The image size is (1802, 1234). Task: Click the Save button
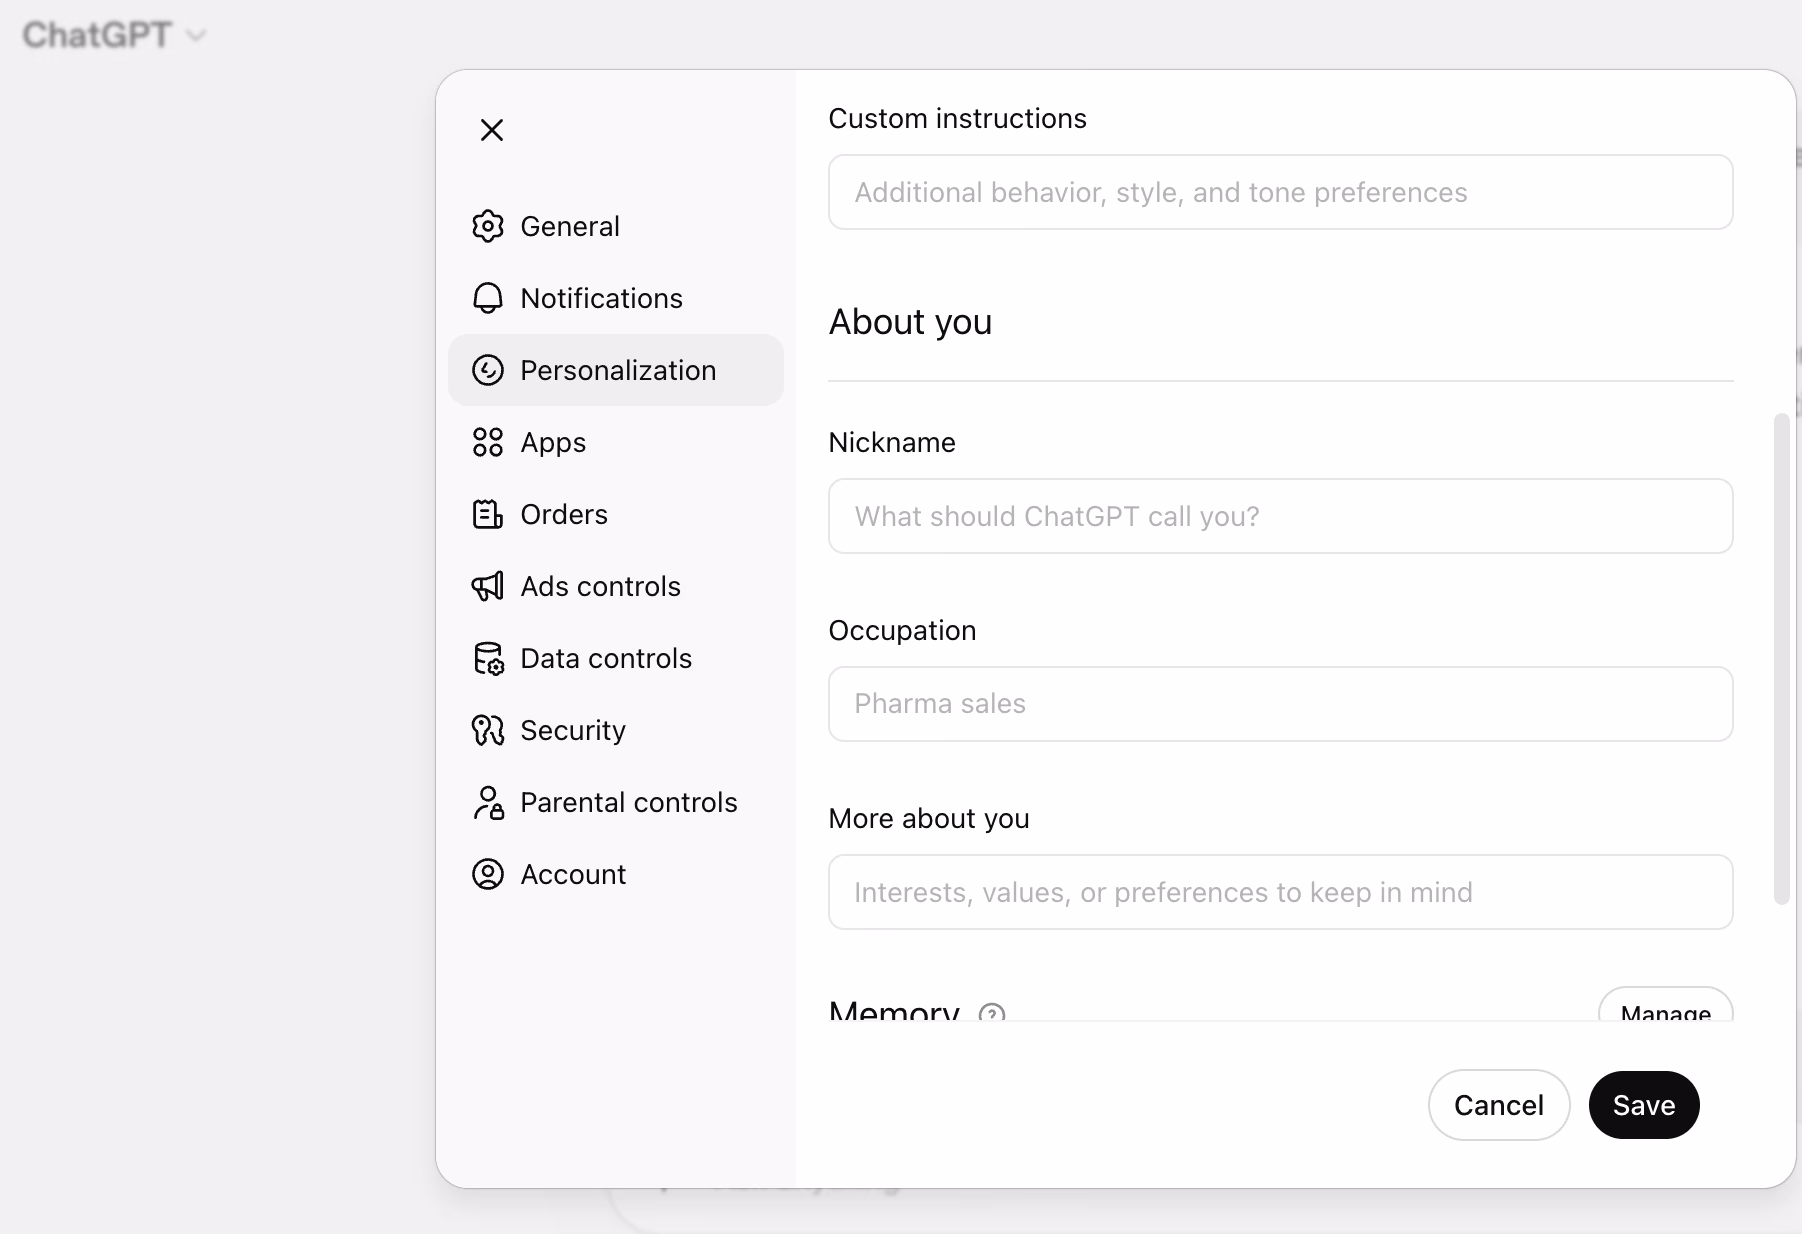click(x=1644, y=1105)
